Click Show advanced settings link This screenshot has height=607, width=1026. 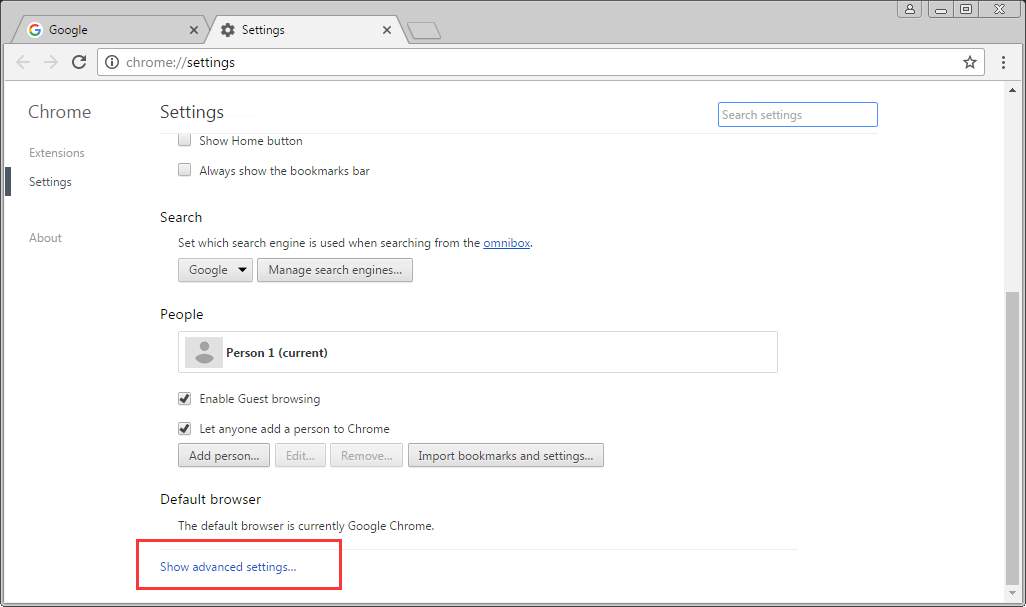pos(228,566)
